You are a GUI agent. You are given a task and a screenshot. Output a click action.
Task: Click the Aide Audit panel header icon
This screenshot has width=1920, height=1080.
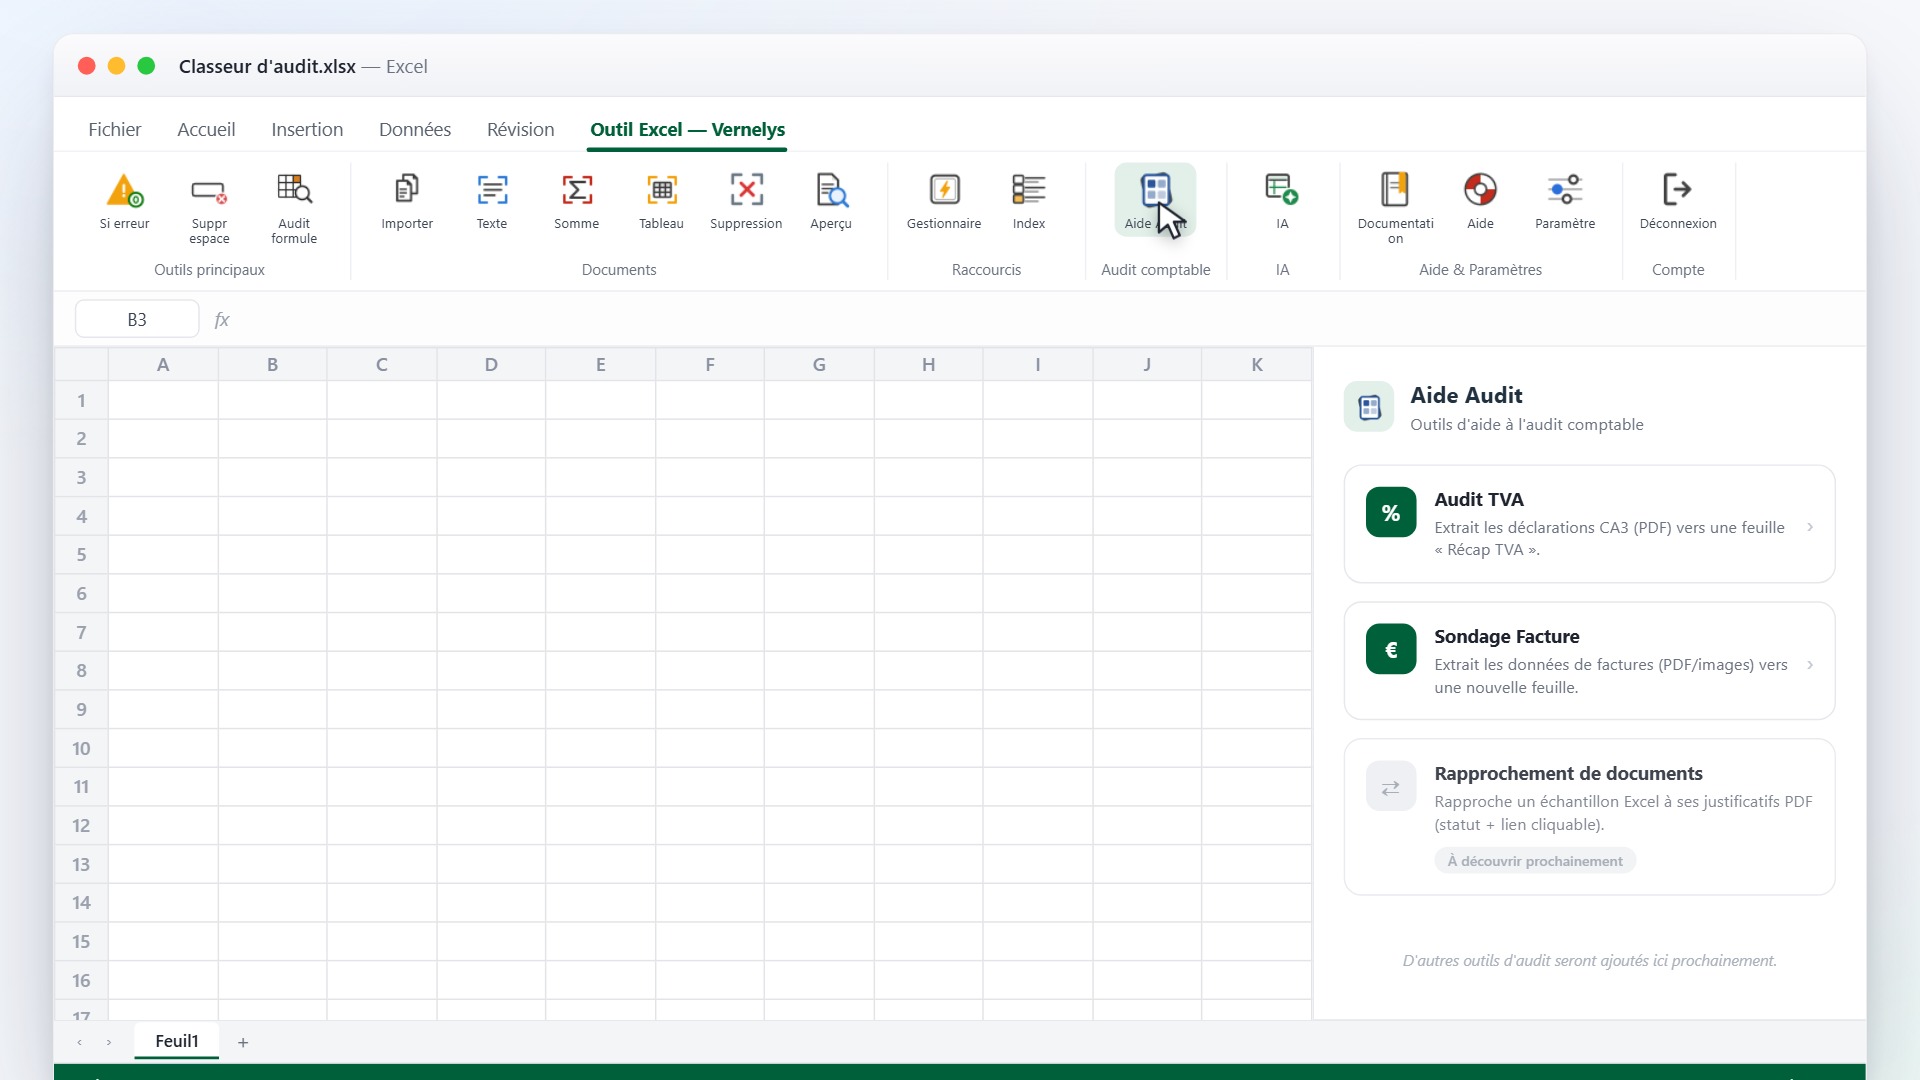(1369, 406)
